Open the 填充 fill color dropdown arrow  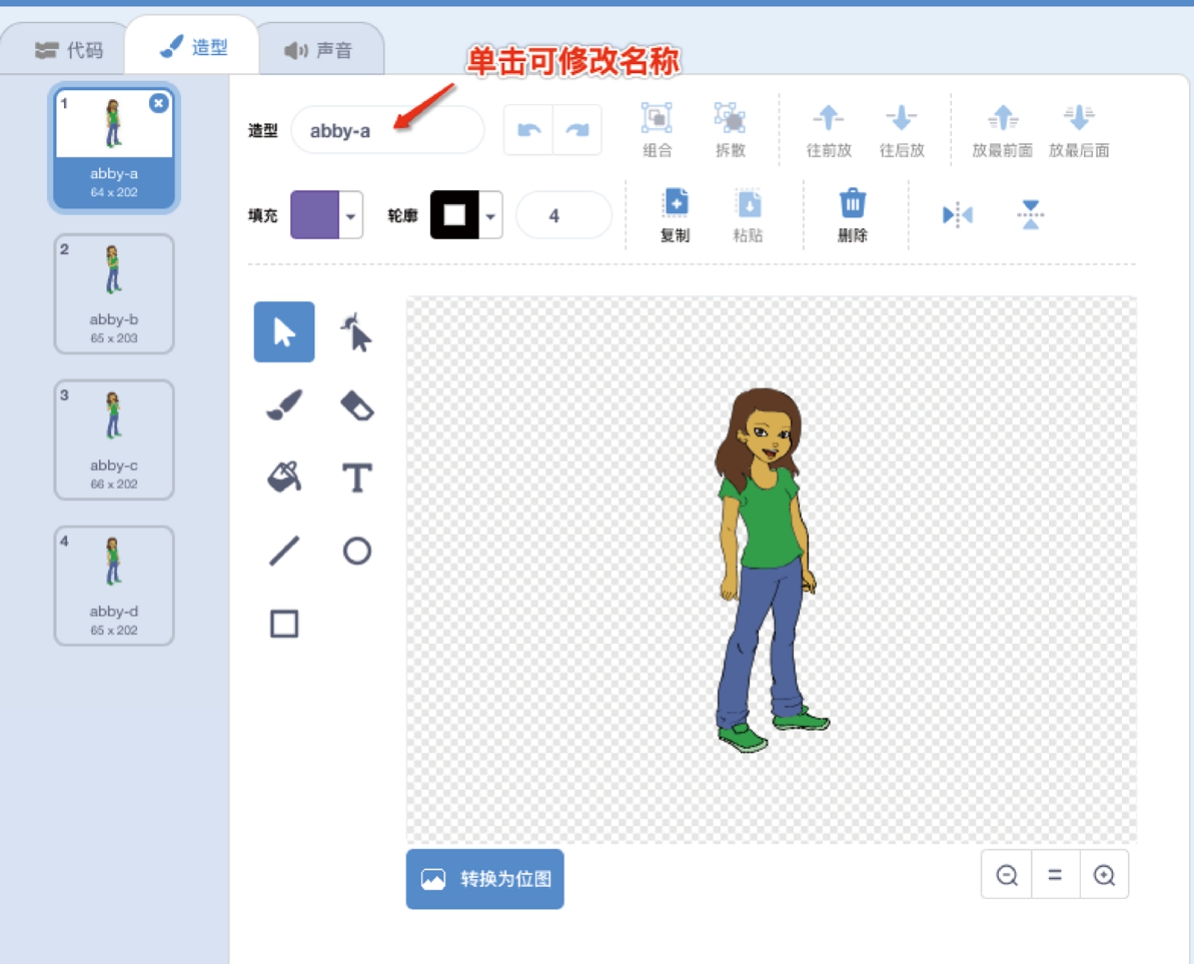coord(350,215)
